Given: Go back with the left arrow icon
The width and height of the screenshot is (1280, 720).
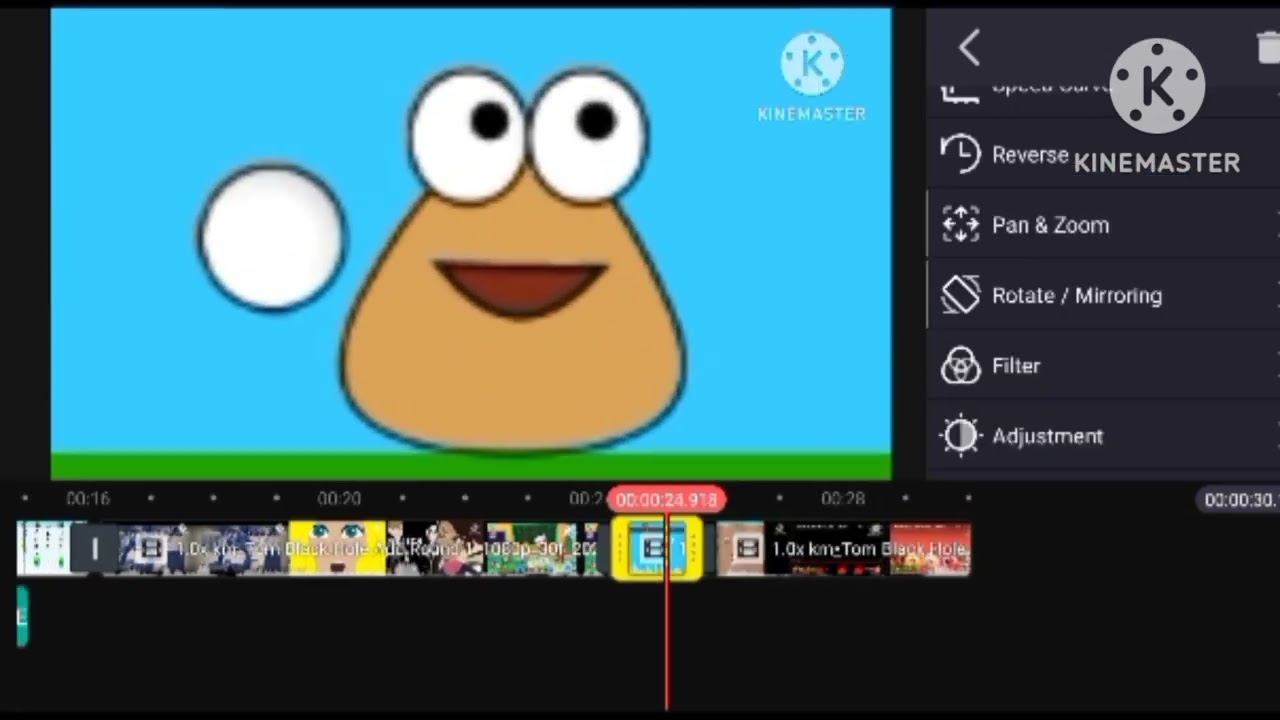Looking at the screenshot, I should pyautogui.click(x=969, y=47).
